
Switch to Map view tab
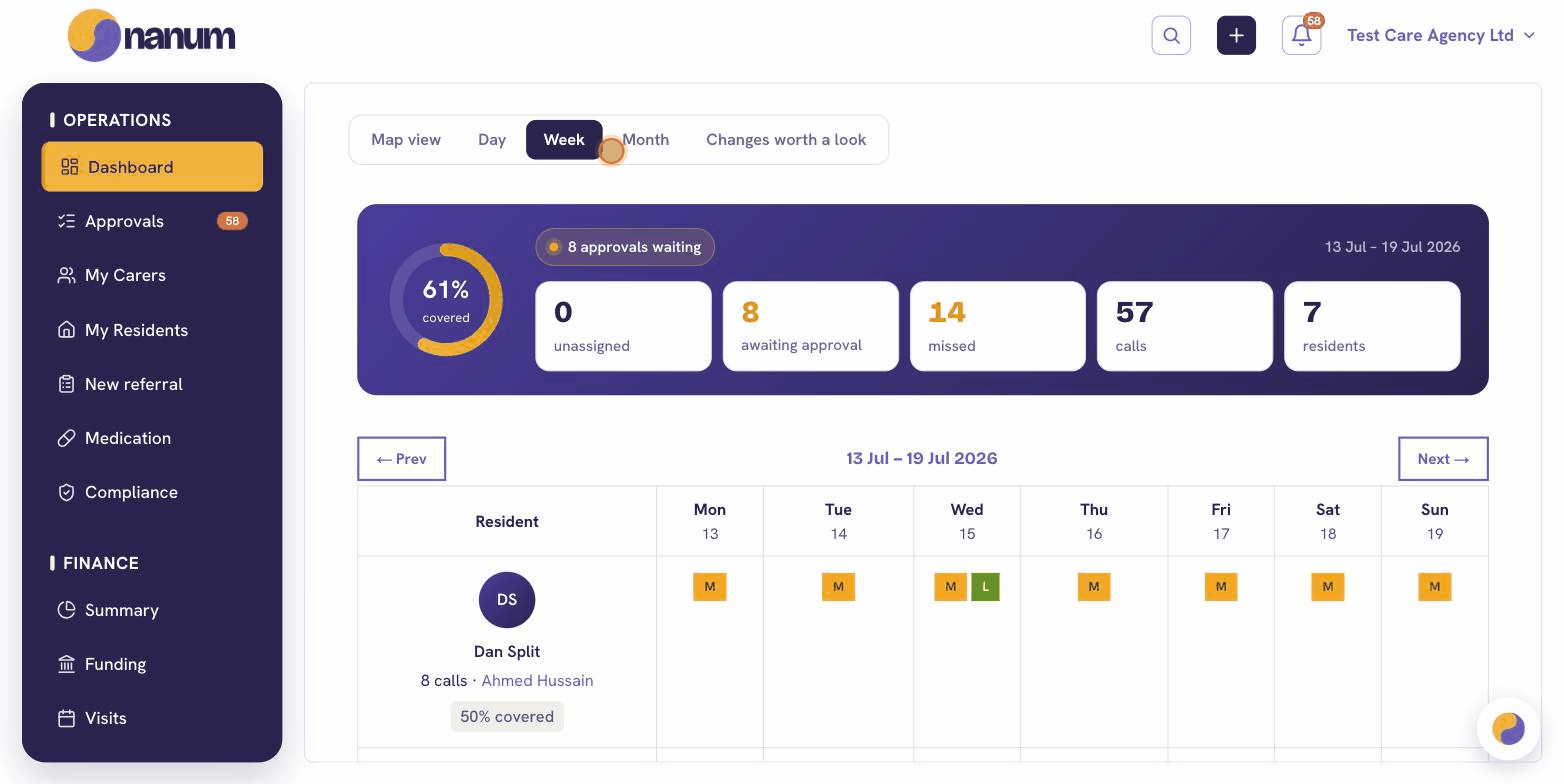(406, 140)
